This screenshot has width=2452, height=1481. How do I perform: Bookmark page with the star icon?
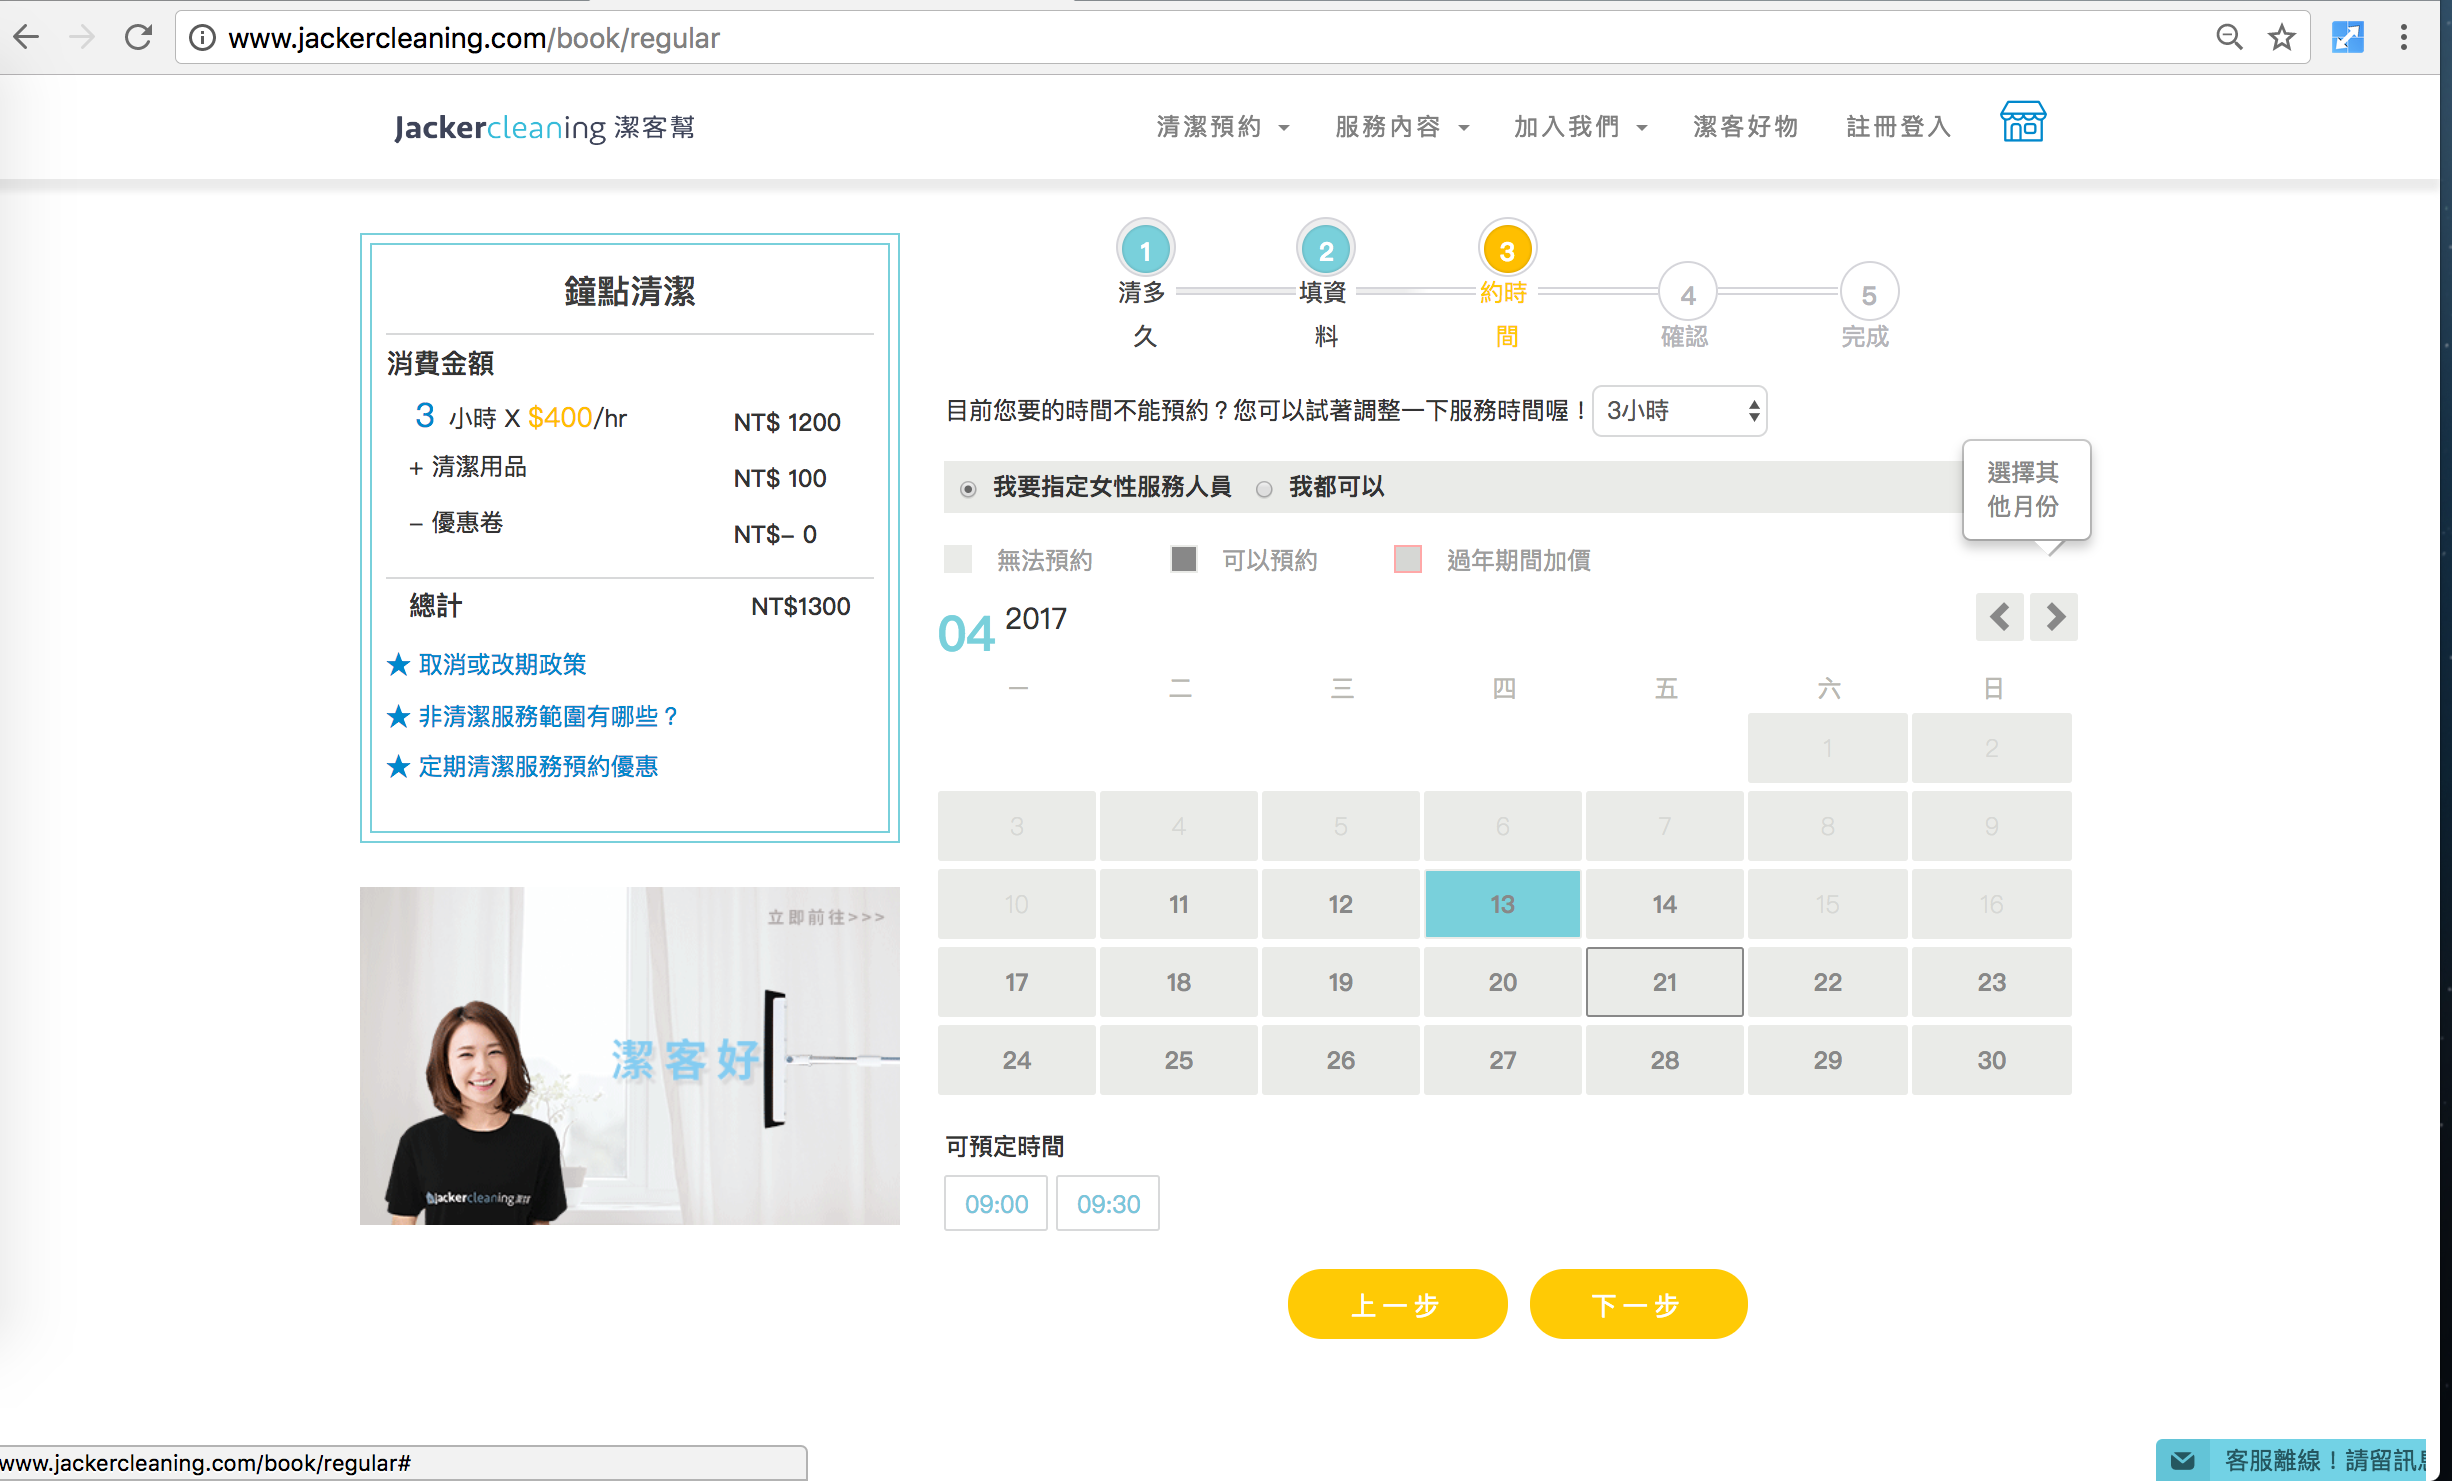coord(2281,38)
